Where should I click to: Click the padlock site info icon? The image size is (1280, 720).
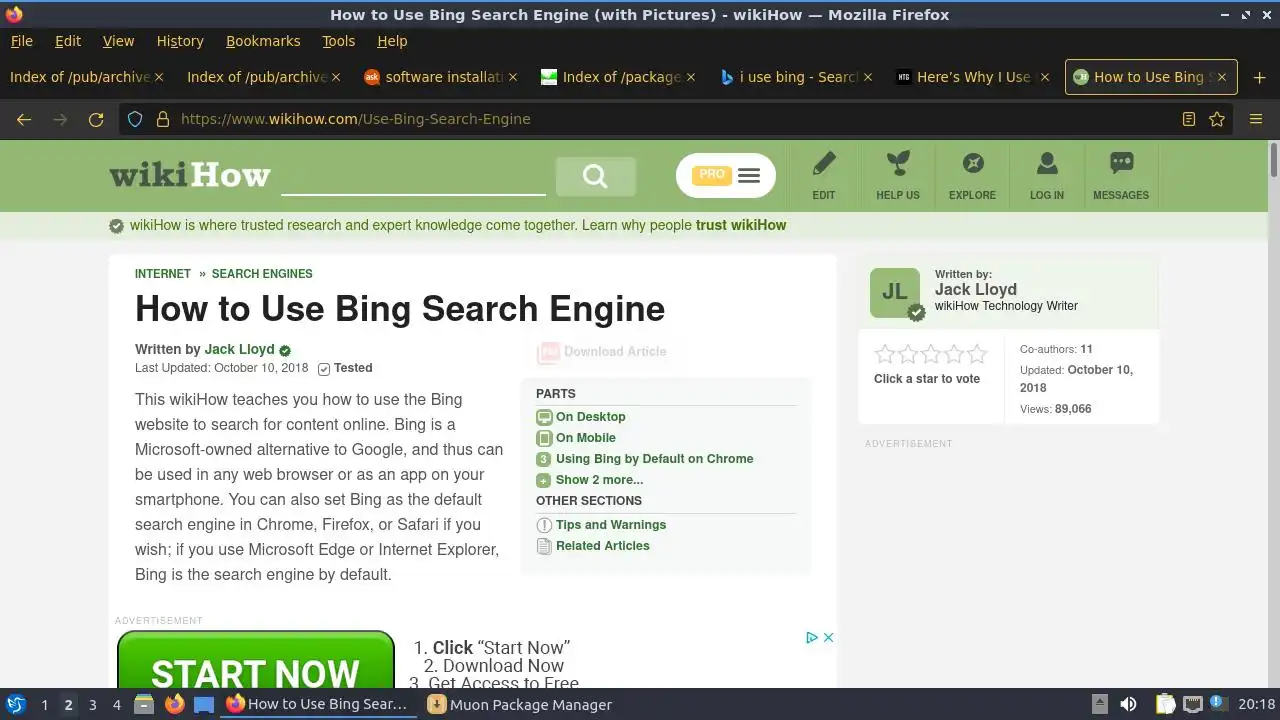point(163,119)
